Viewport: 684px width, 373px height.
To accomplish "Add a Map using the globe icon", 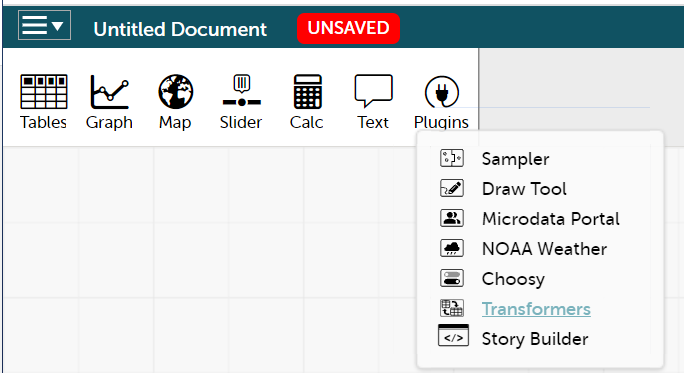I will click(175, 91).
